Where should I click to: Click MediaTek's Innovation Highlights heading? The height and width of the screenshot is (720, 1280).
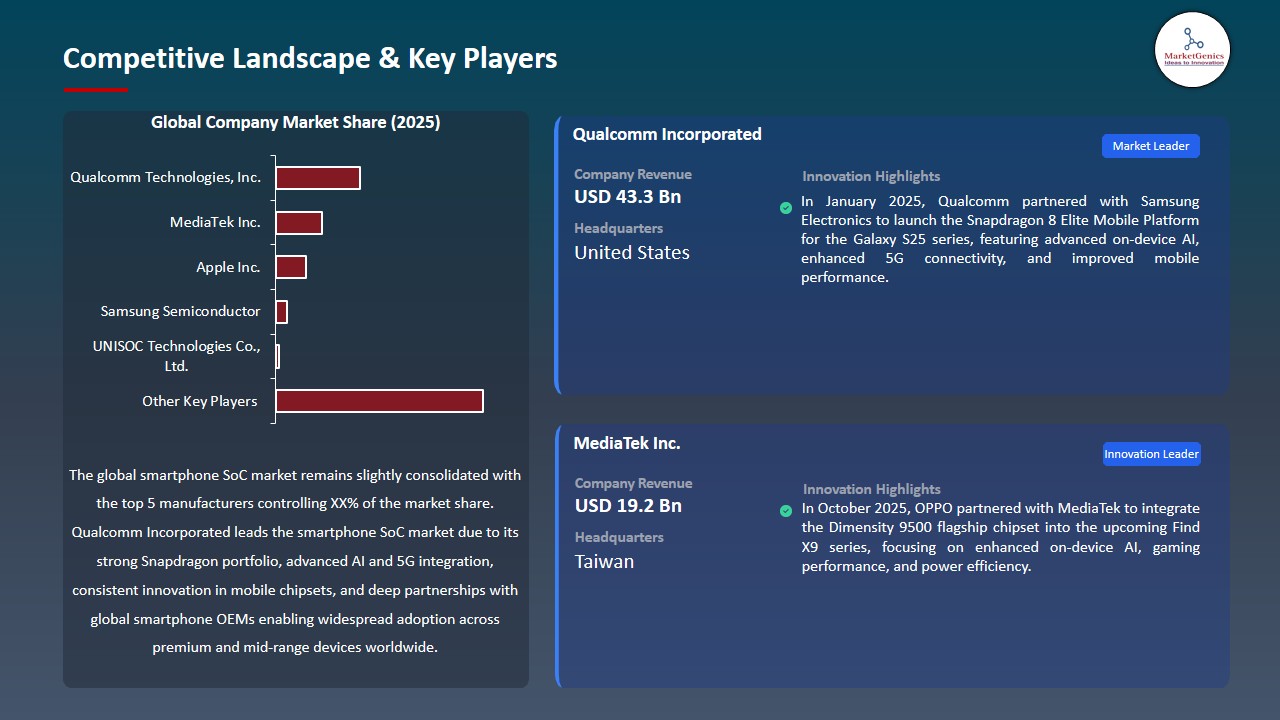pos(872,489)
